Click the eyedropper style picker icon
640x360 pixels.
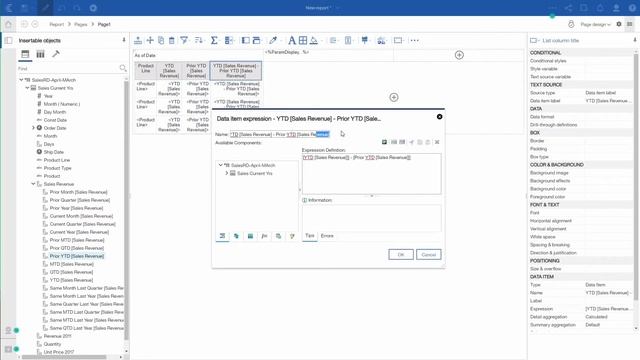click(273, 40)
